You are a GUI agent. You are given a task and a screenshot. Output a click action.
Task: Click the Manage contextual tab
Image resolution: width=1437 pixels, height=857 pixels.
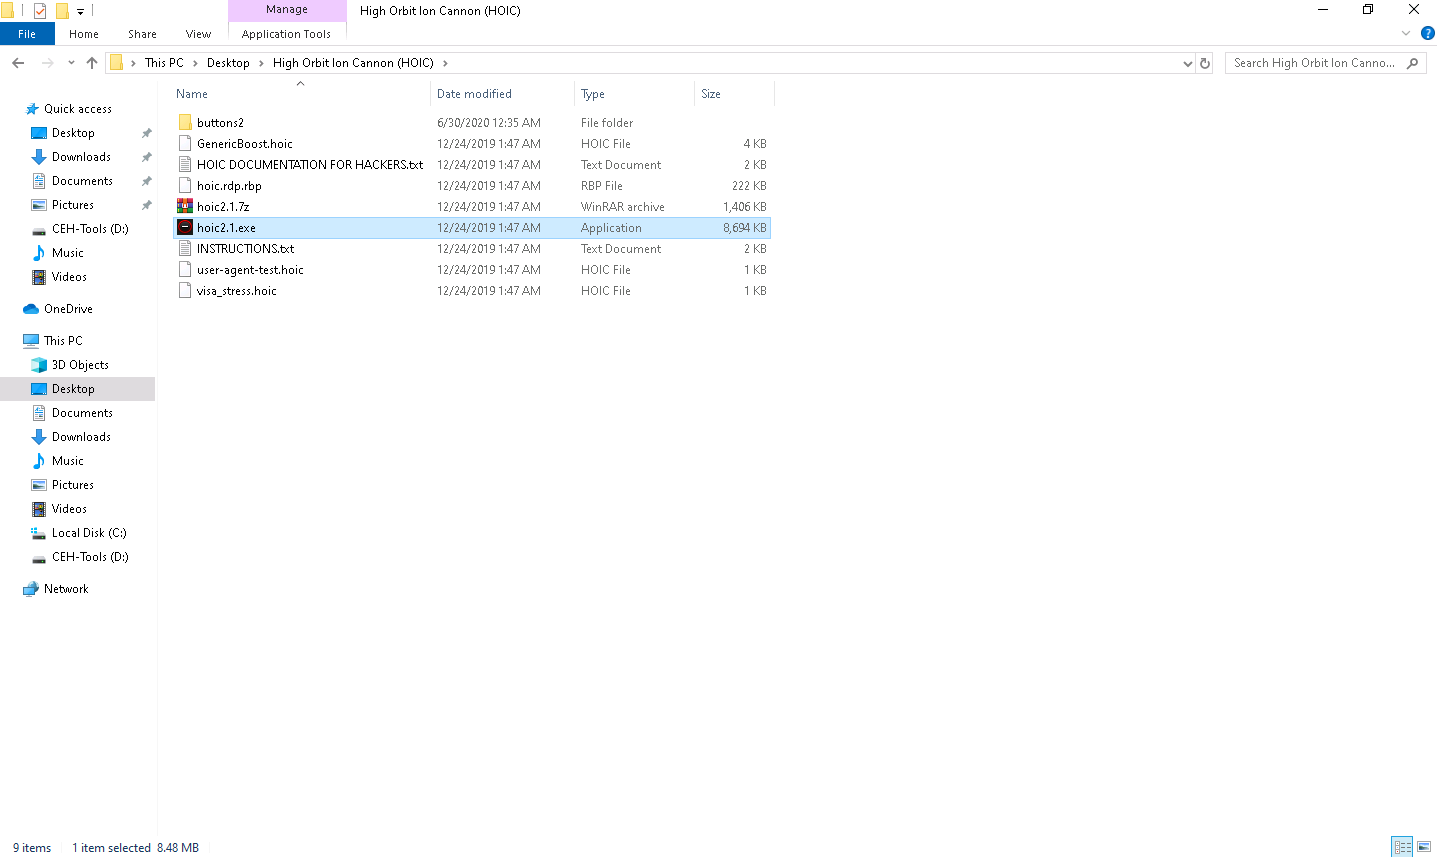(x=287, y=10)
